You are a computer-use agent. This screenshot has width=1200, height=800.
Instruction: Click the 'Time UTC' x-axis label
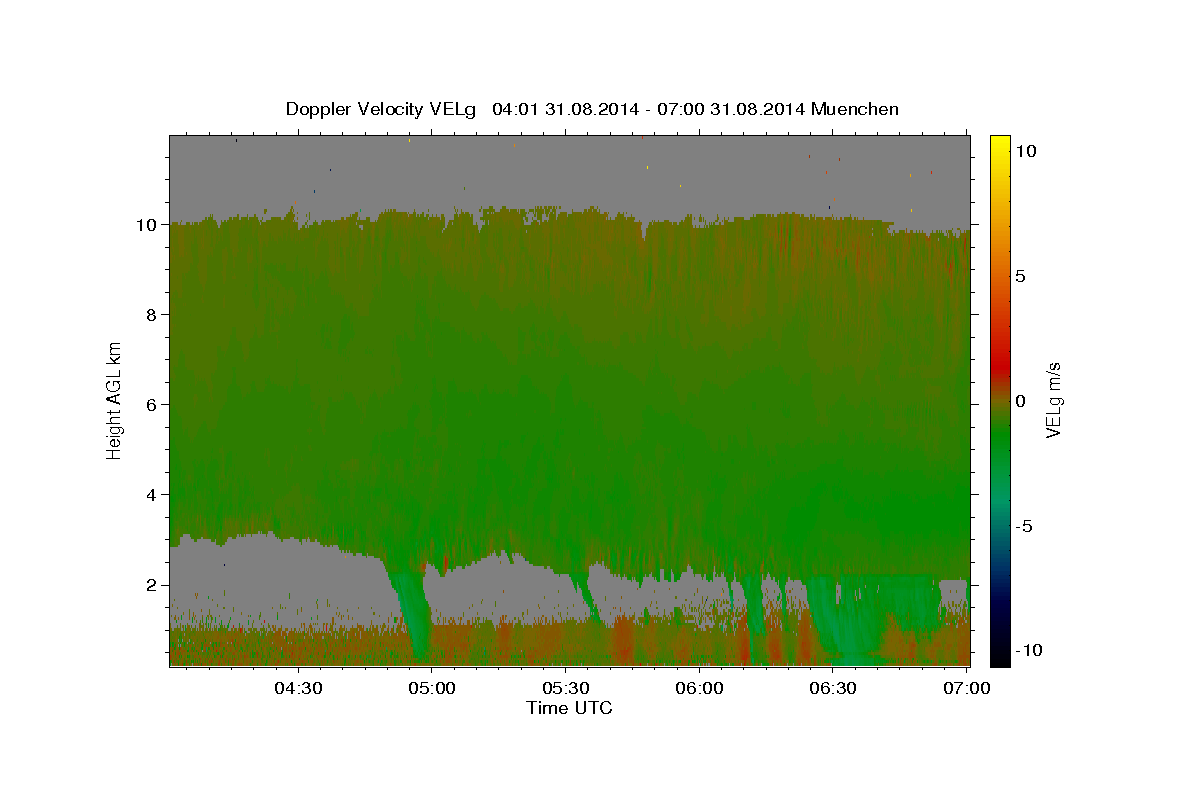(x=570, y=708)
